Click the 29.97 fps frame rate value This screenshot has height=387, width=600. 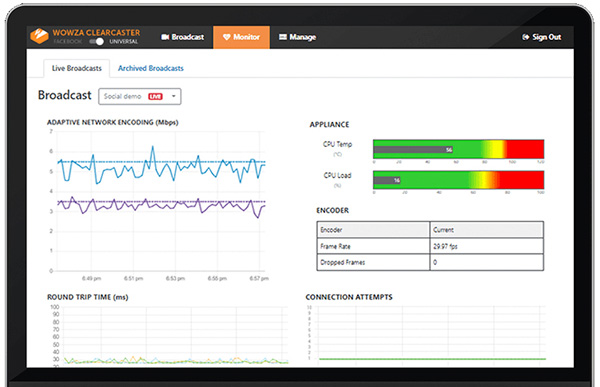coord(445,247)
